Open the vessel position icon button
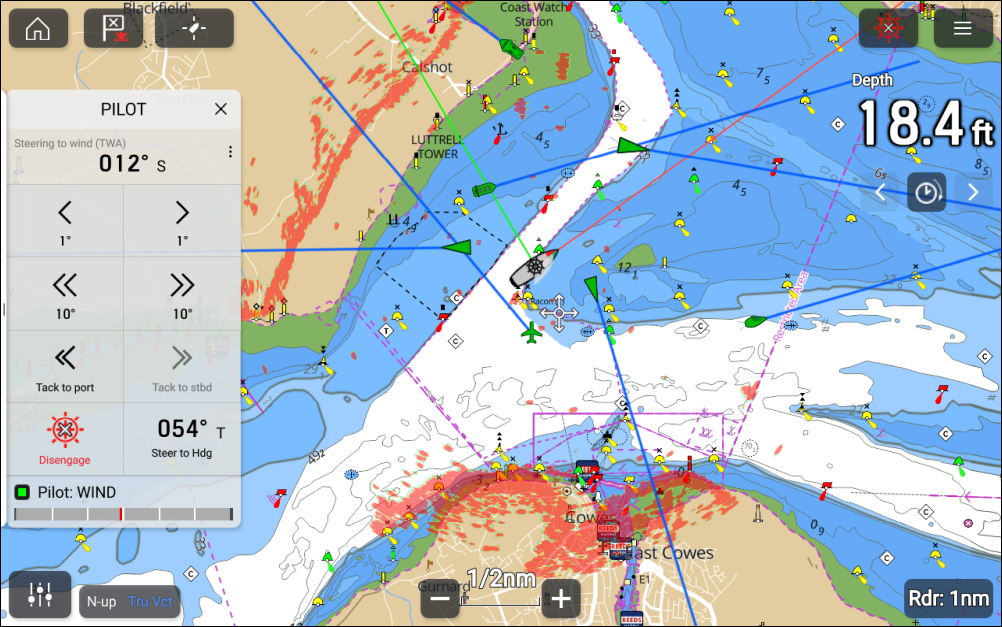Screen dimensions: 1002x627 [194, 28]
